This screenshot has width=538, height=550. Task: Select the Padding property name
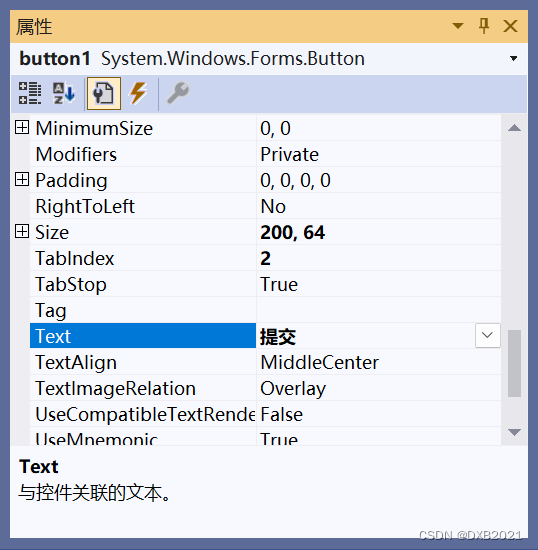pos(71,181)
